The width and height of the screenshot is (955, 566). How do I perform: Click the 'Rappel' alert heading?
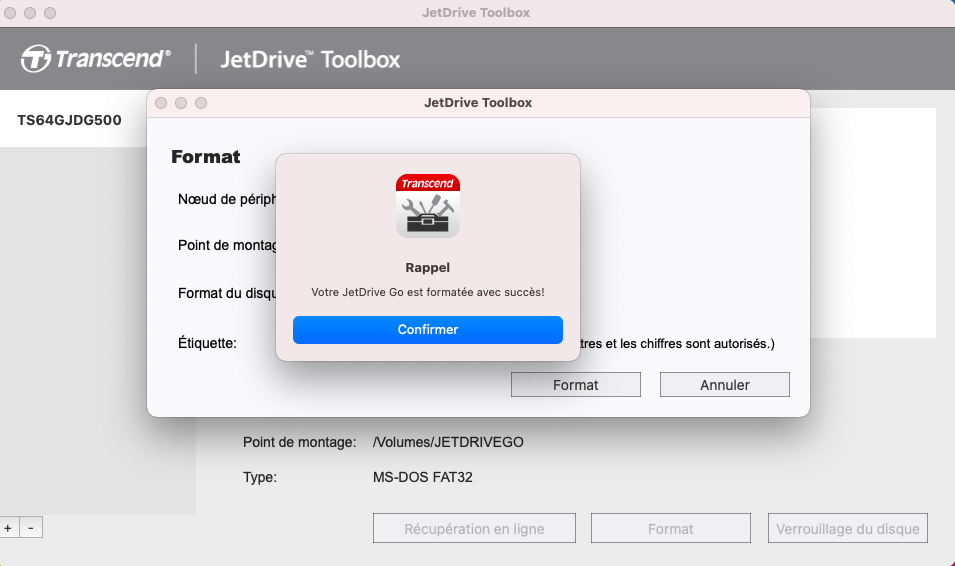pos(428,267)
